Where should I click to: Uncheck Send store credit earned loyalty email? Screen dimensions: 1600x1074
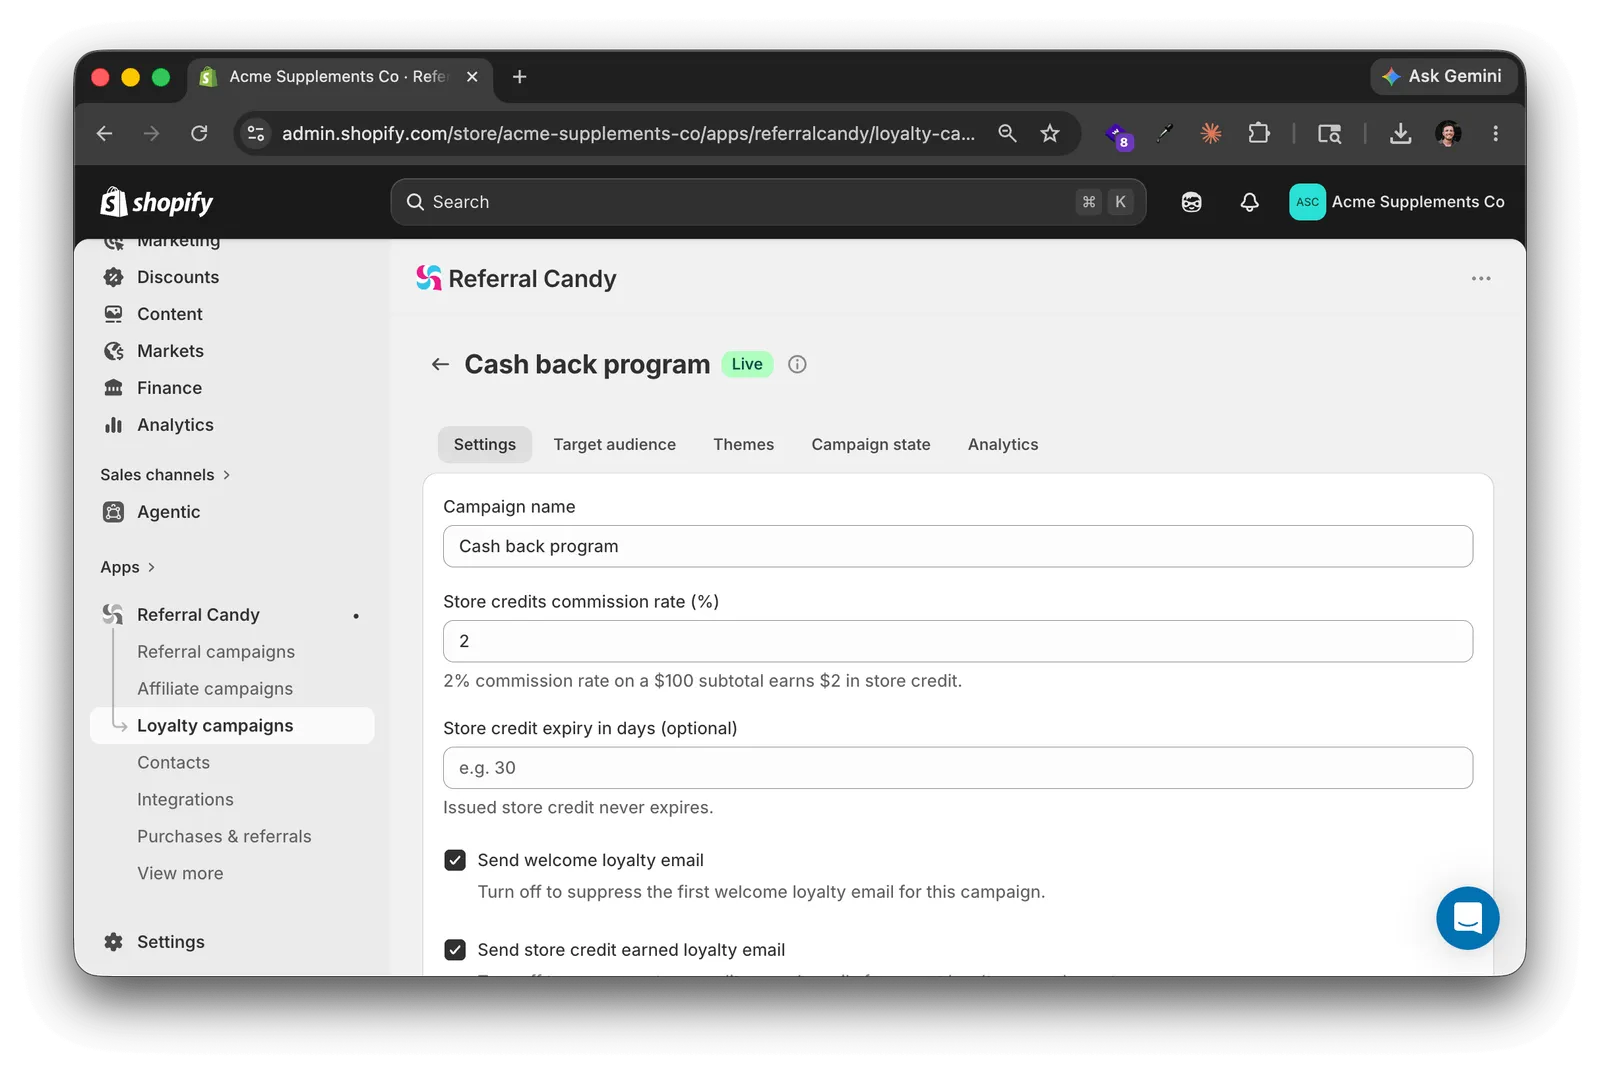455,950
